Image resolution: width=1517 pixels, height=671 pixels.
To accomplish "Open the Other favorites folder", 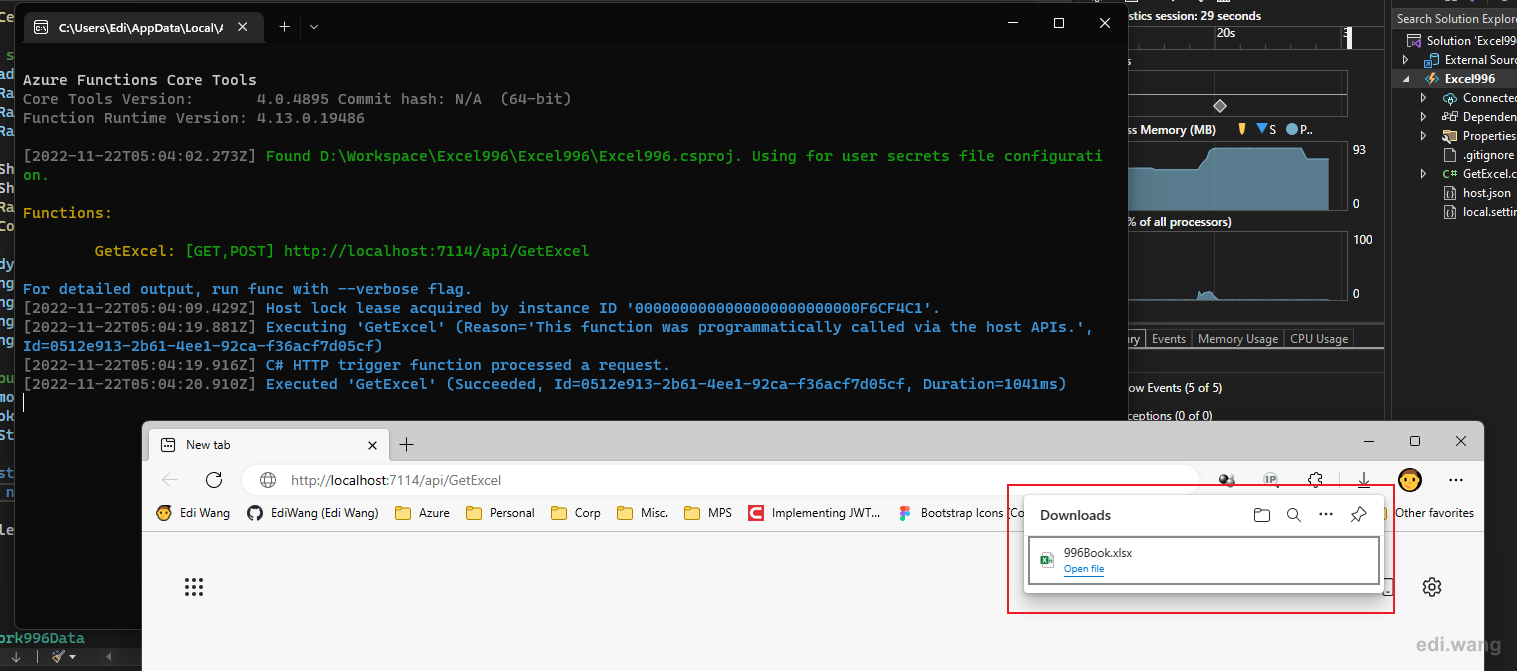I will (x=1434, y=513).
